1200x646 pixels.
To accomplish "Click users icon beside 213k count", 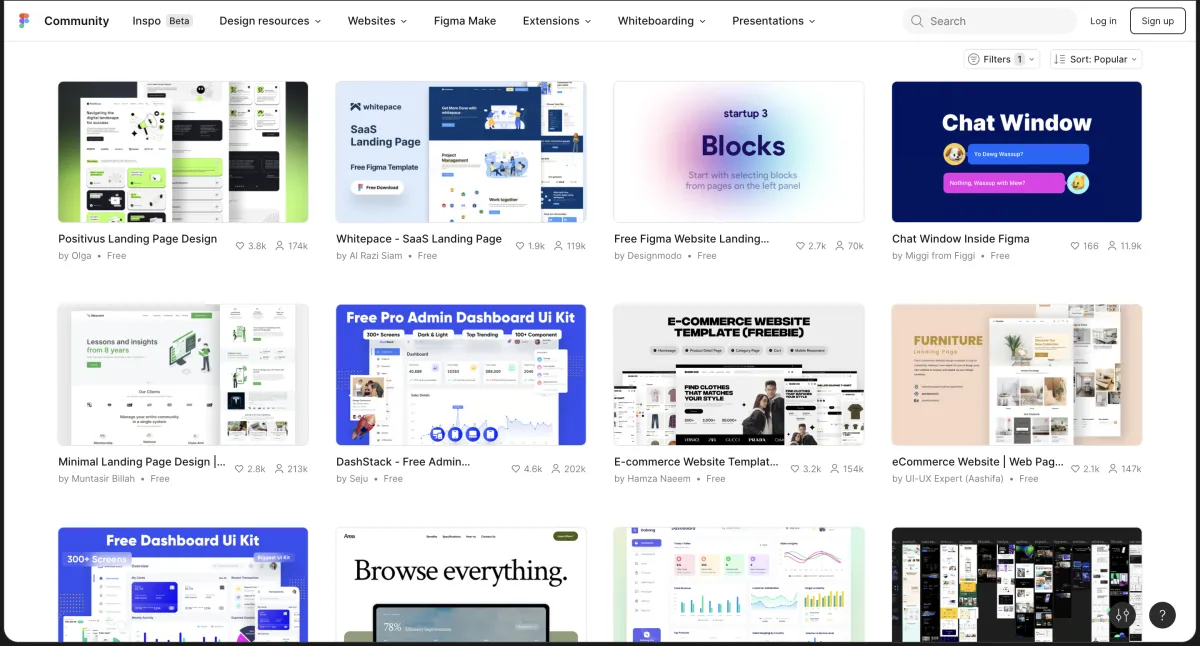I will tap(279, 468).
